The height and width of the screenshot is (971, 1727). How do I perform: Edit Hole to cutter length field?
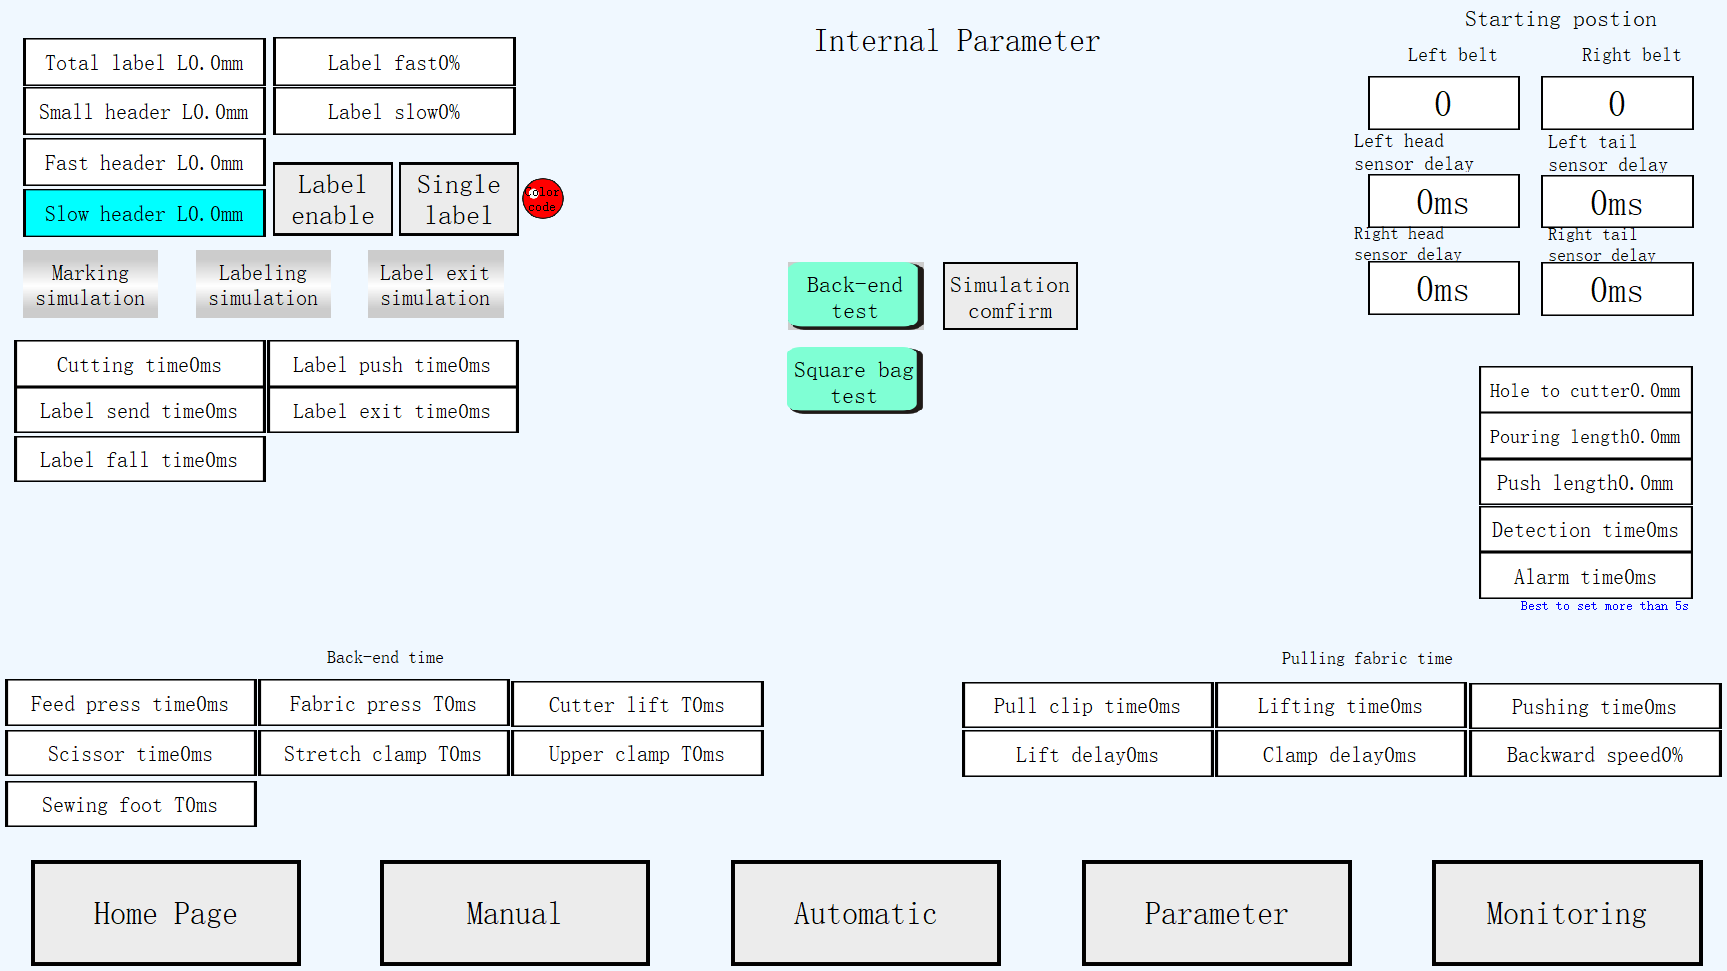pyautogui.click(x=1586, y=390)
